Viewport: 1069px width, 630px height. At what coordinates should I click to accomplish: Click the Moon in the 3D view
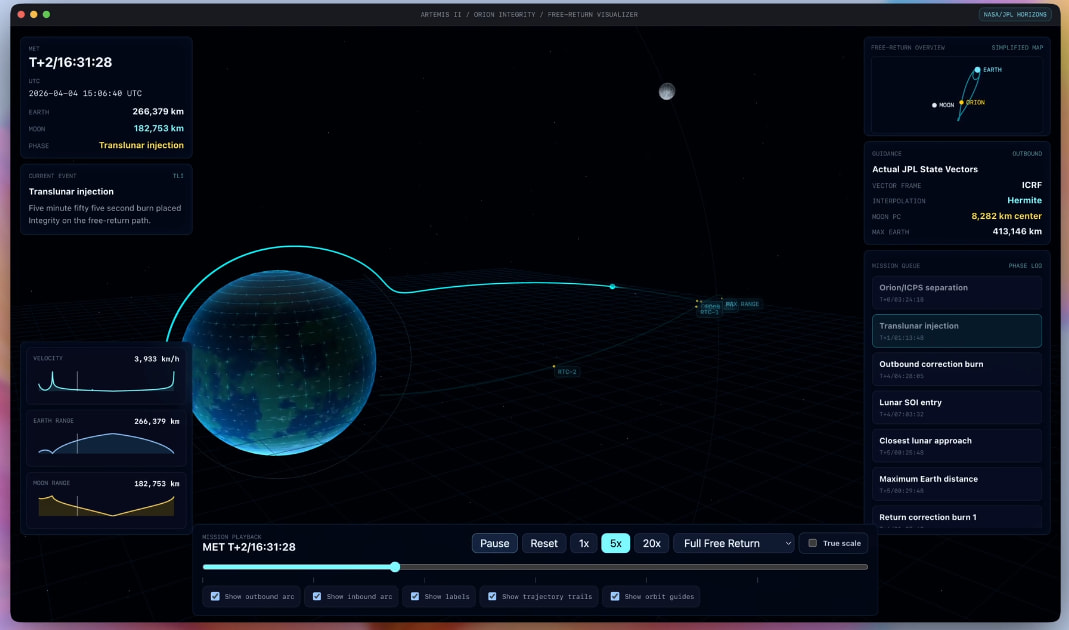pyautogui.click(x=667, y=91)
